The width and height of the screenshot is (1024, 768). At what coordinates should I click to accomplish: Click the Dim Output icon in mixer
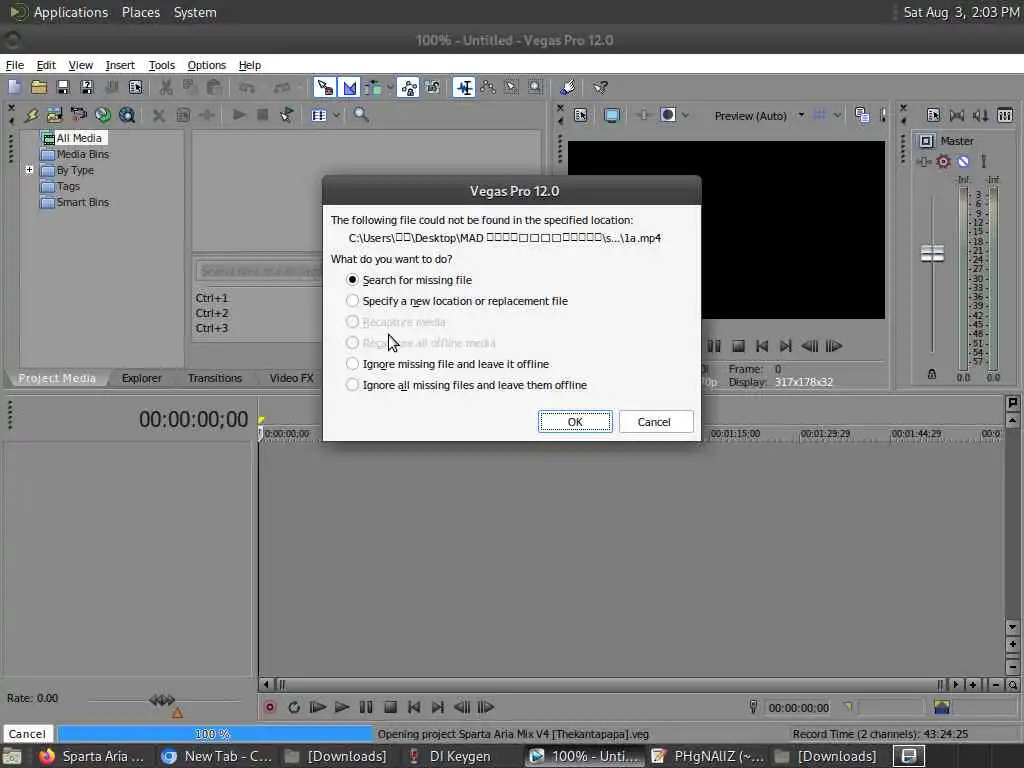[x=980, y=116]
